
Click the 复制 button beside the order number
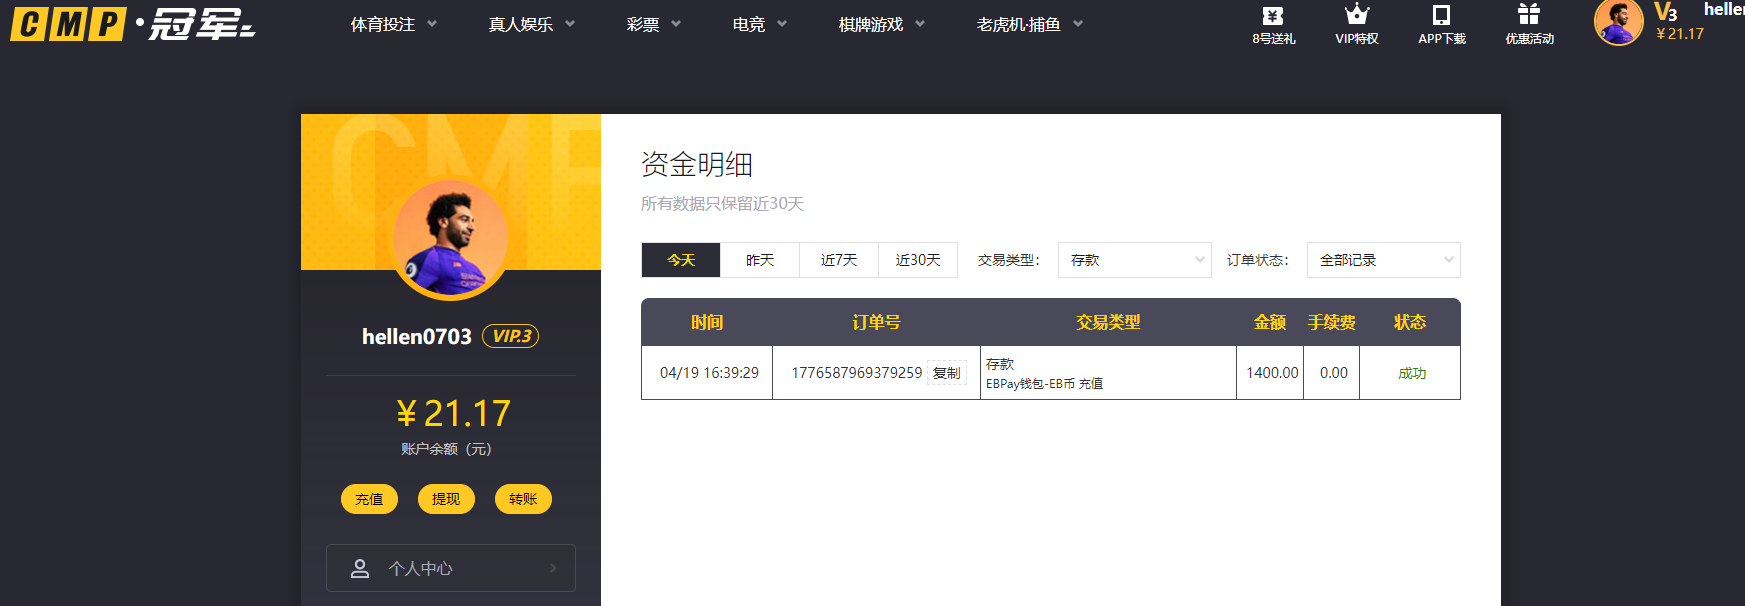point(946,373)
